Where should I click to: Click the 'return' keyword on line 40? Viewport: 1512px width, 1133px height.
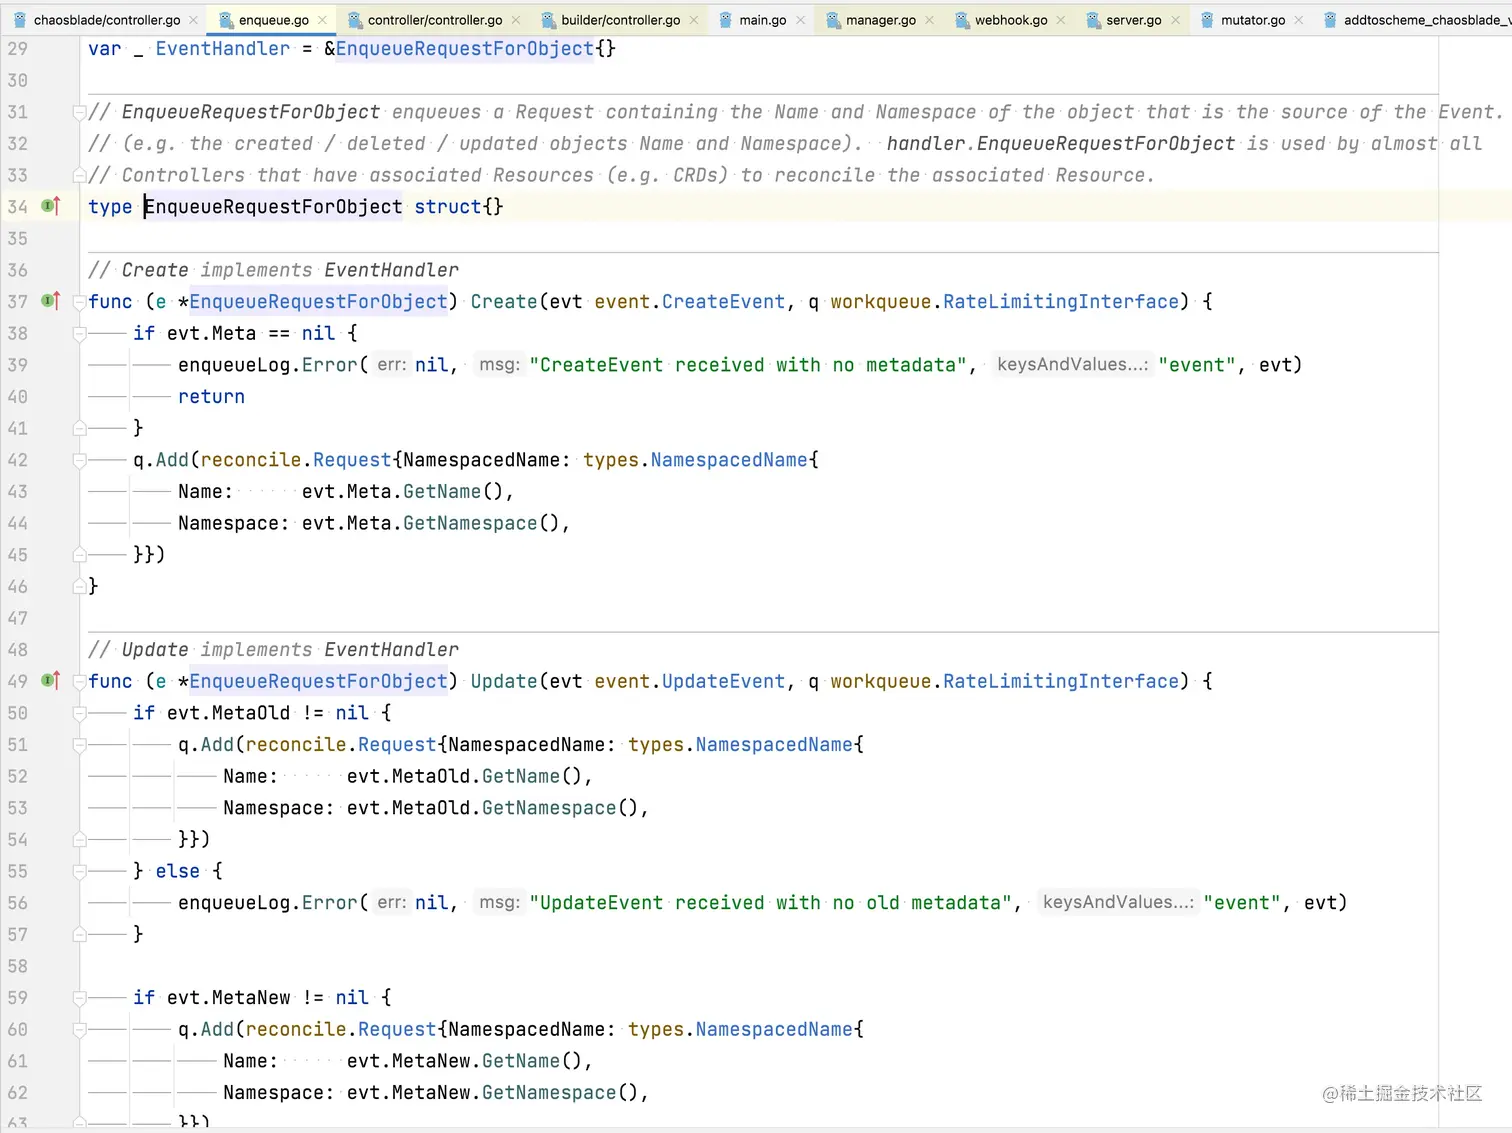coord(211,396)
